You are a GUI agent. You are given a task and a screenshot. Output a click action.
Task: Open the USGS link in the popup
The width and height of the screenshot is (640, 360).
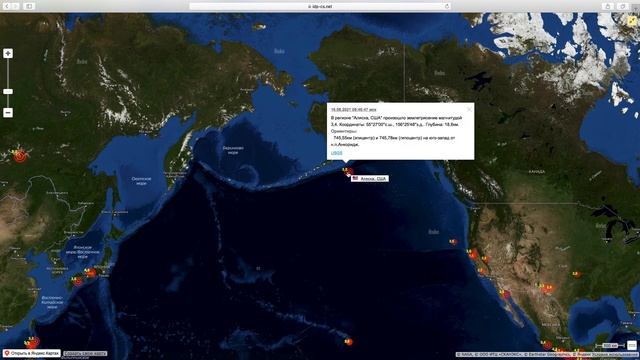tap(337, 153)
